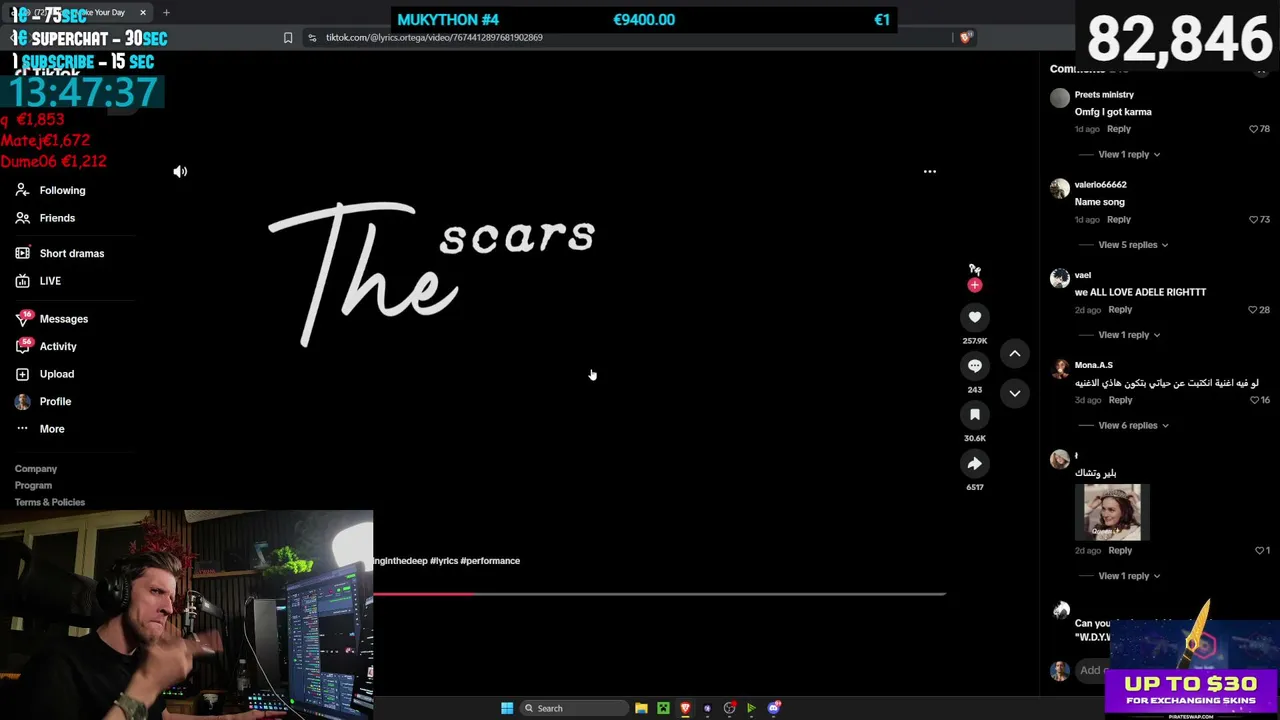Go to the next video
Viewport: 1280px width, 720px height.
tap(1014, 393)
